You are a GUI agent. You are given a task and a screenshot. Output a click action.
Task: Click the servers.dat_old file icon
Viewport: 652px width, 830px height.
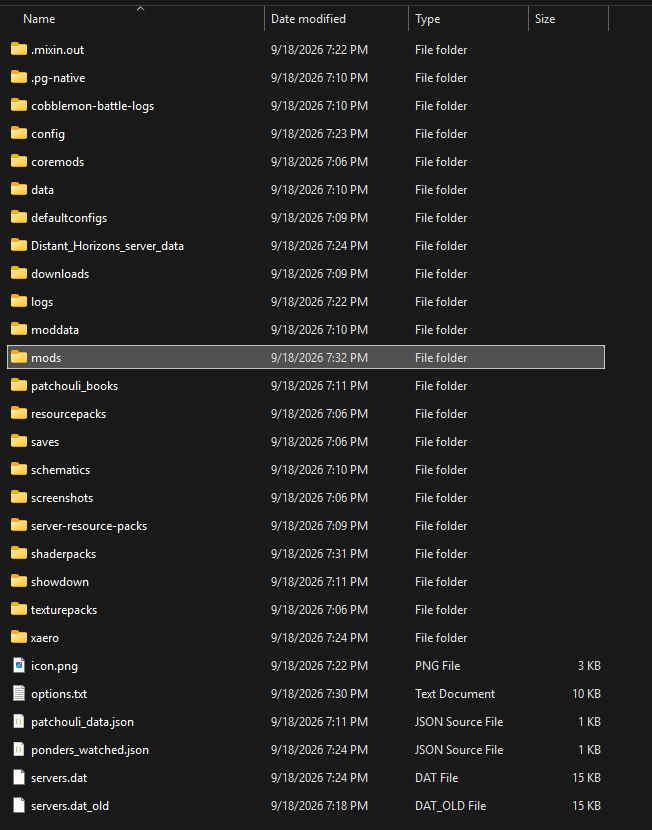19,806
